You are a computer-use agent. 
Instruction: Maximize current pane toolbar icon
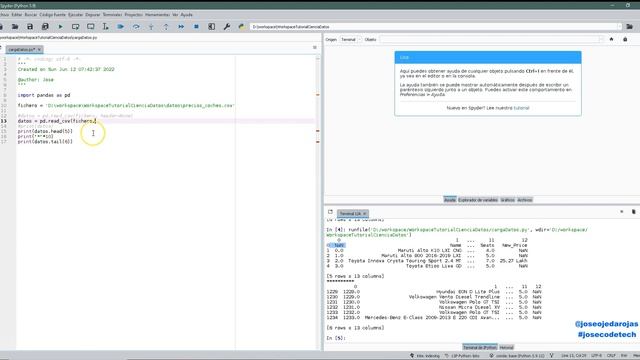(211, 27)
